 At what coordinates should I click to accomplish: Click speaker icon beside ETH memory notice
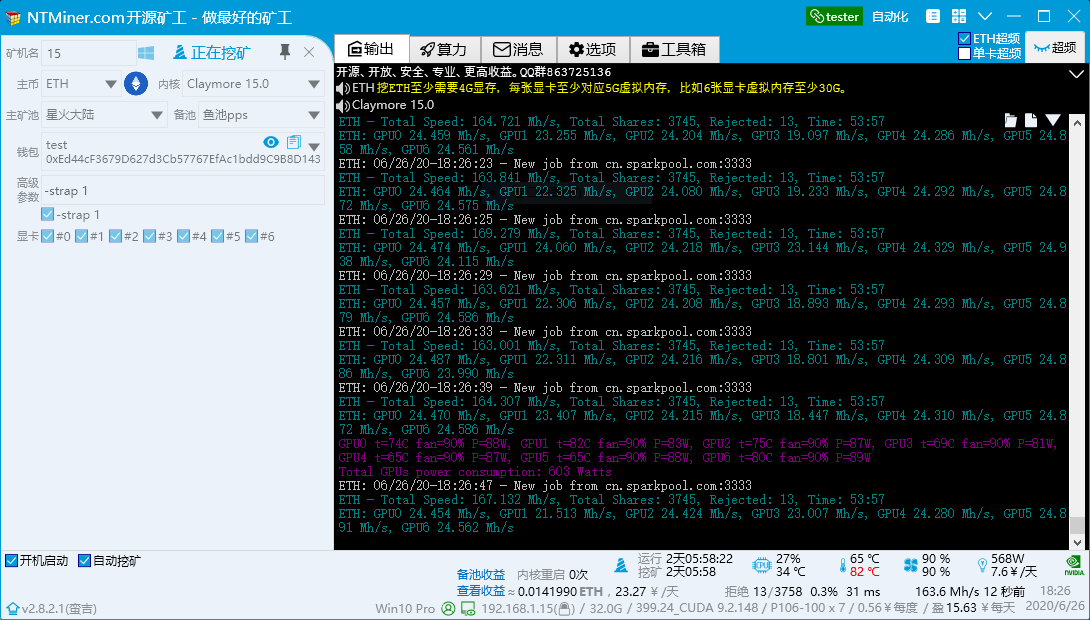coord(343,88)
